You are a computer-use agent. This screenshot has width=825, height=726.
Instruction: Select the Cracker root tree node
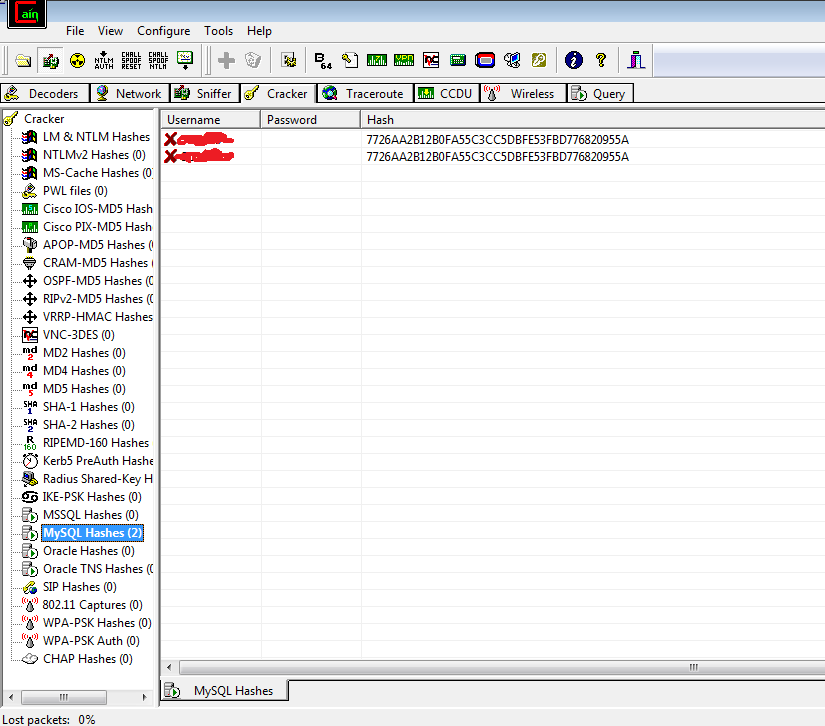click(x=44, y=119)
